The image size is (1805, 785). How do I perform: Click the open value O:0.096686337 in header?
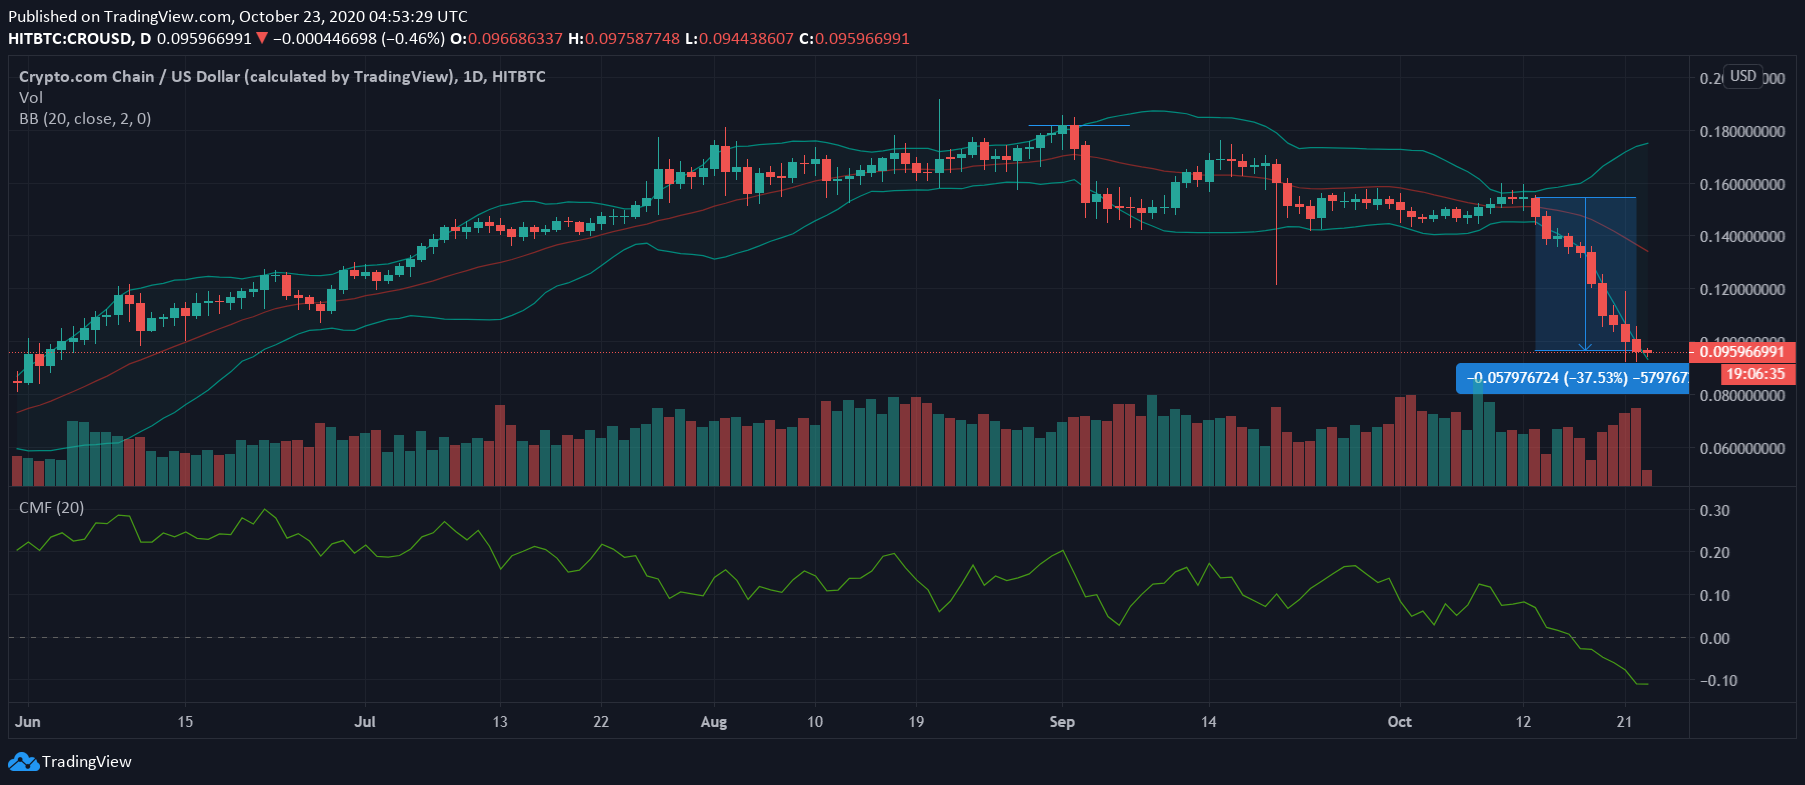[507, 38]
